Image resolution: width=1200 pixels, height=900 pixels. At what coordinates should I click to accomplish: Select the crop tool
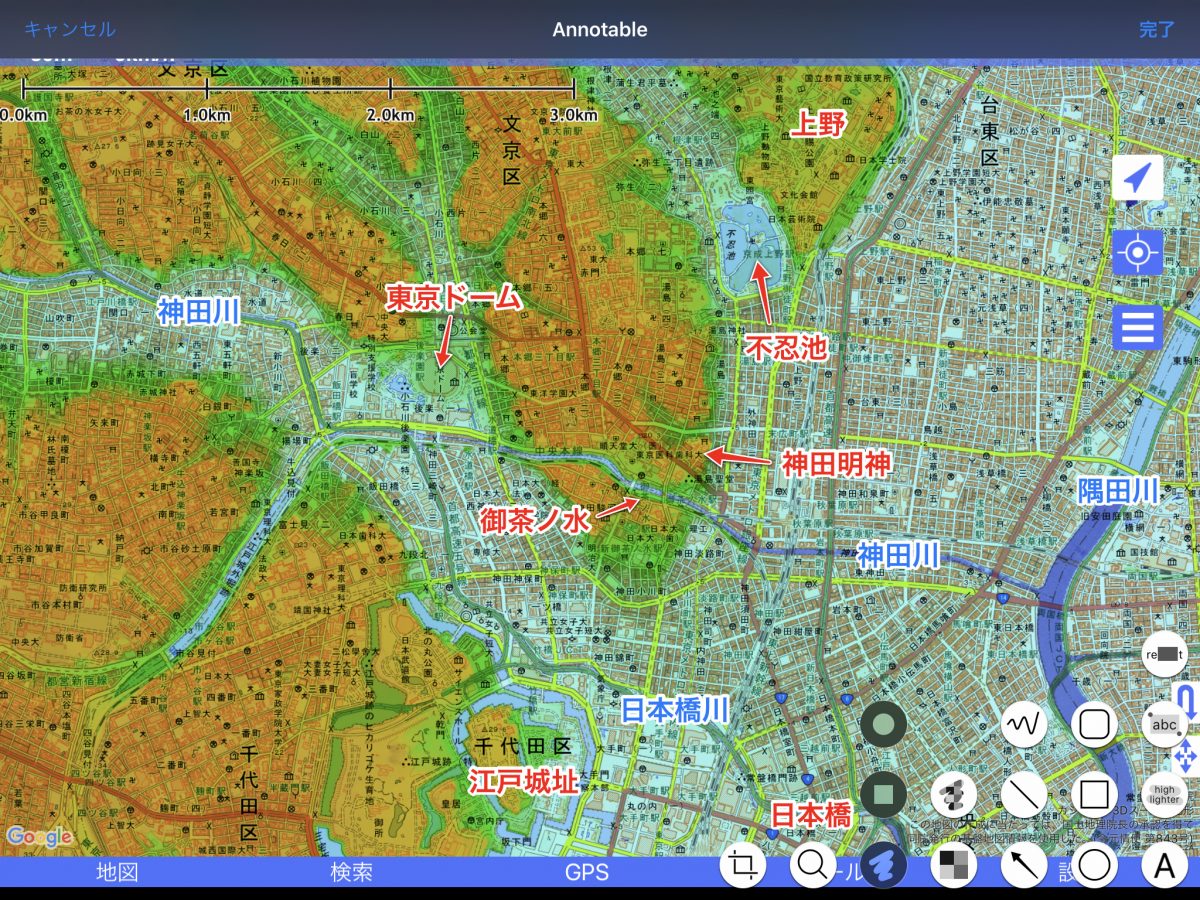(743, 865)
